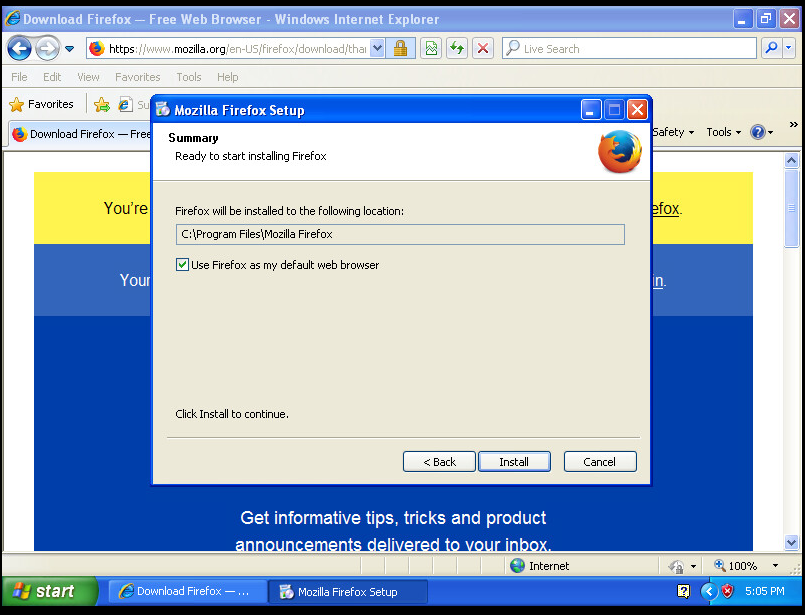Open the Edit menu
The image size is (805, 615).
tap(52, 77)
